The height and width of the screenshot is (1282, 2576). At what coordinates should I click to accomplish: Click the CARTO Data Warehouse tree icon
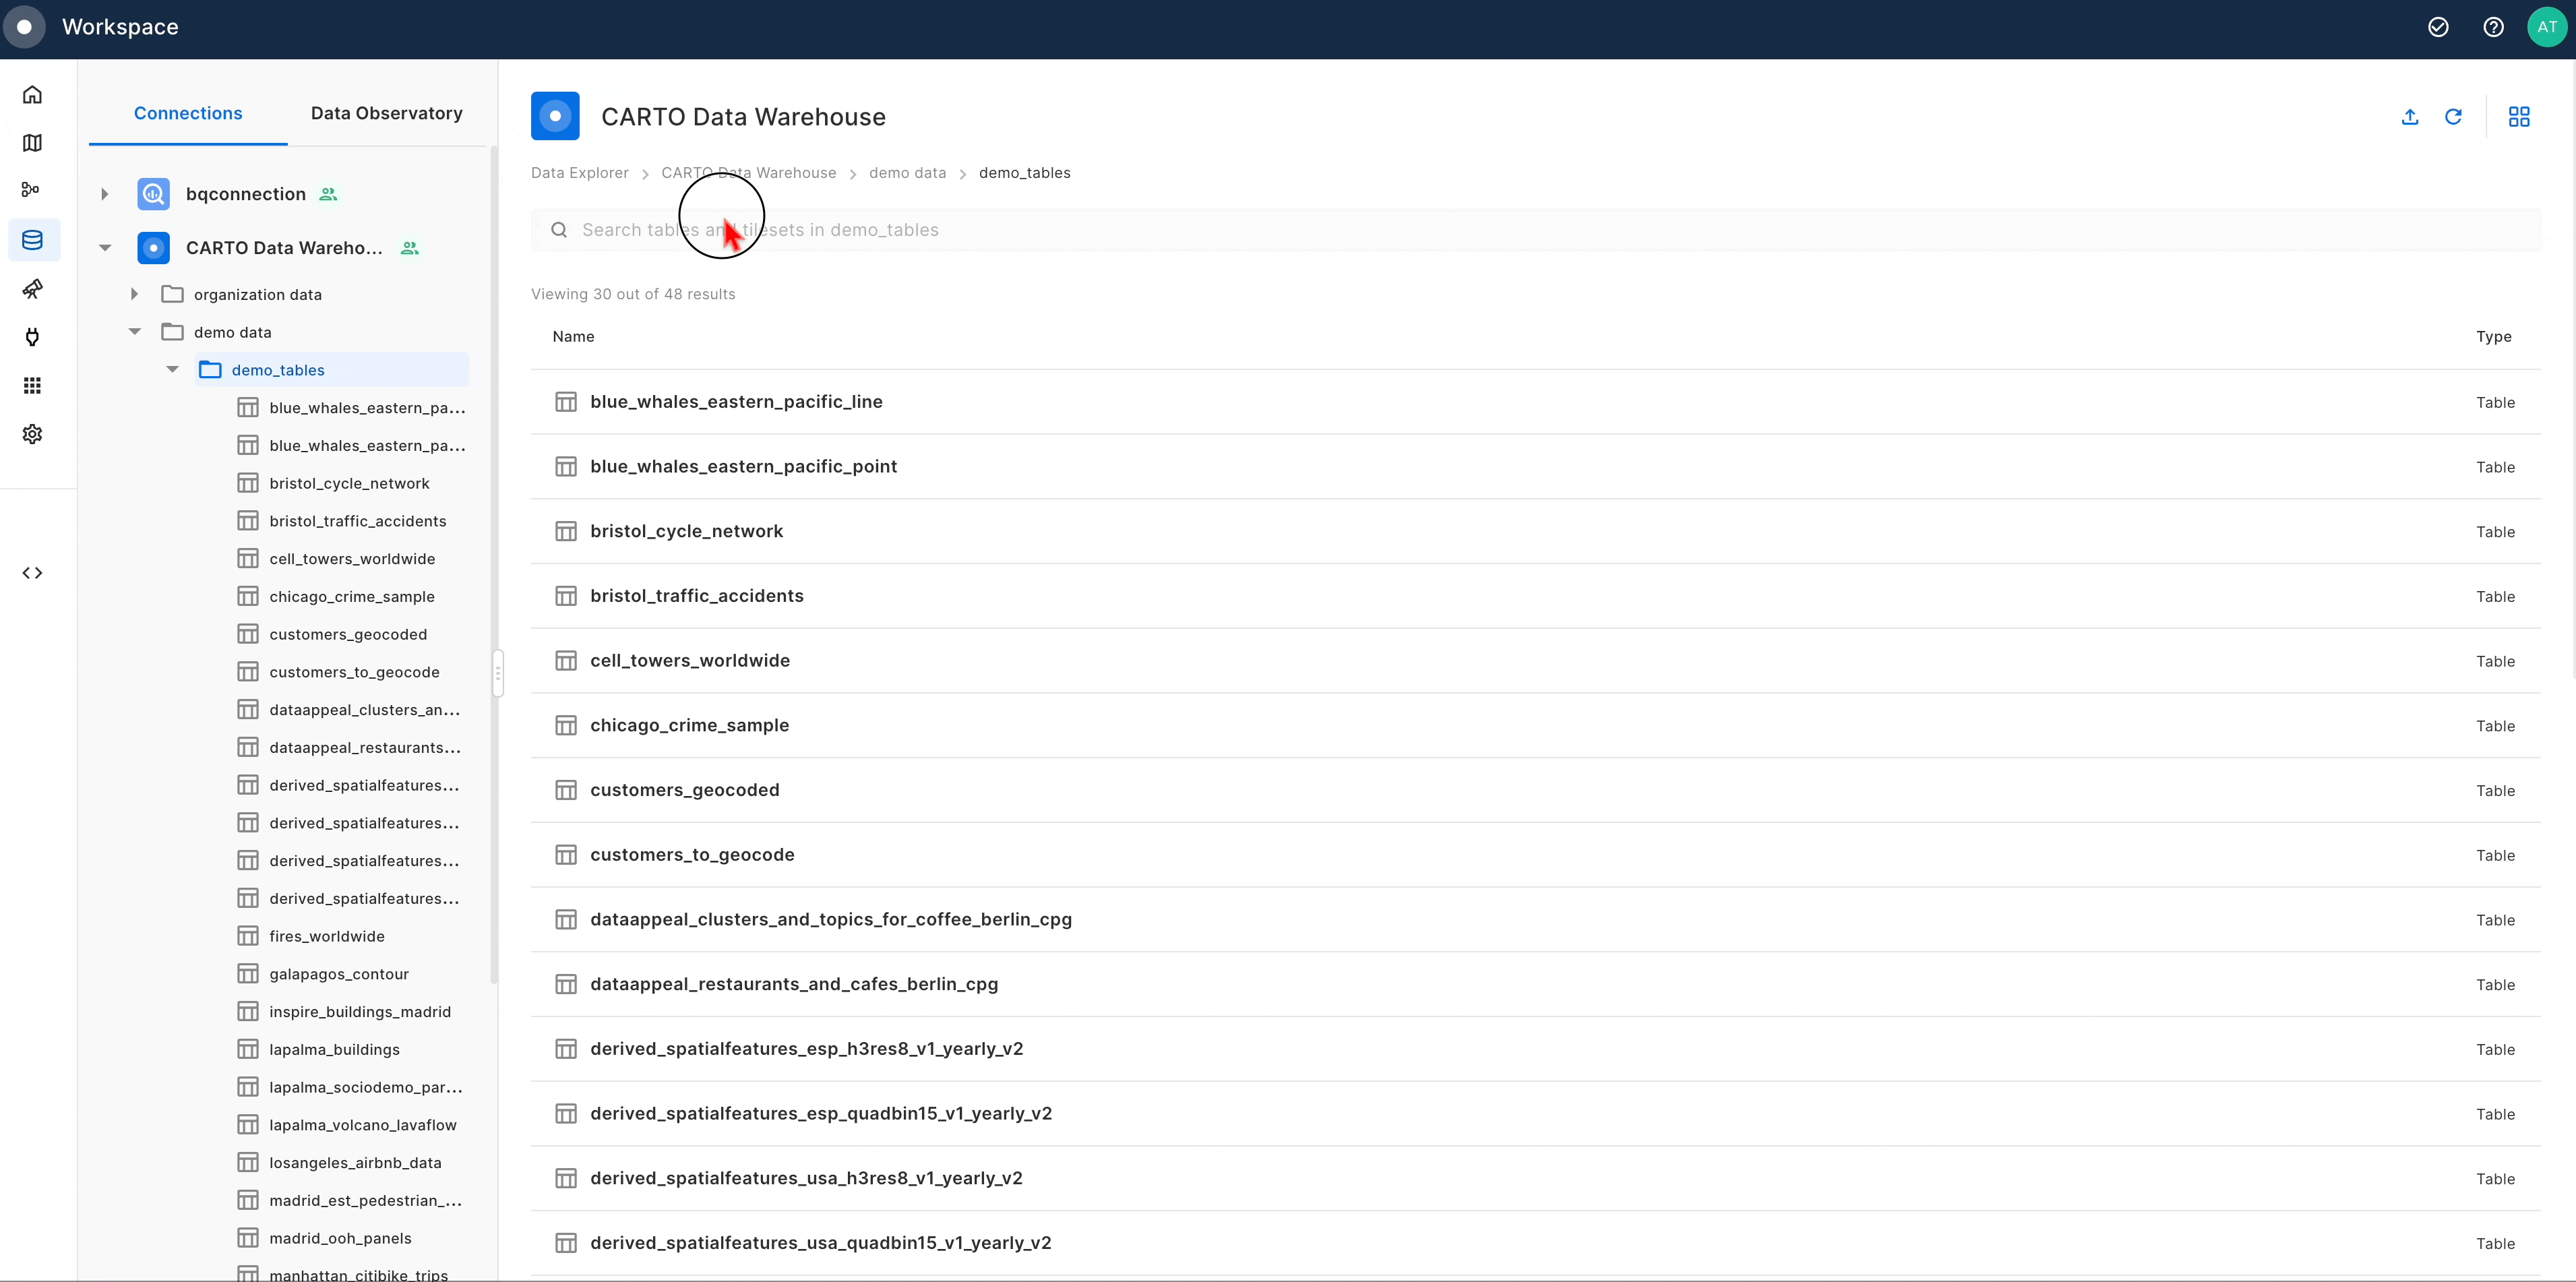[153, 248]
